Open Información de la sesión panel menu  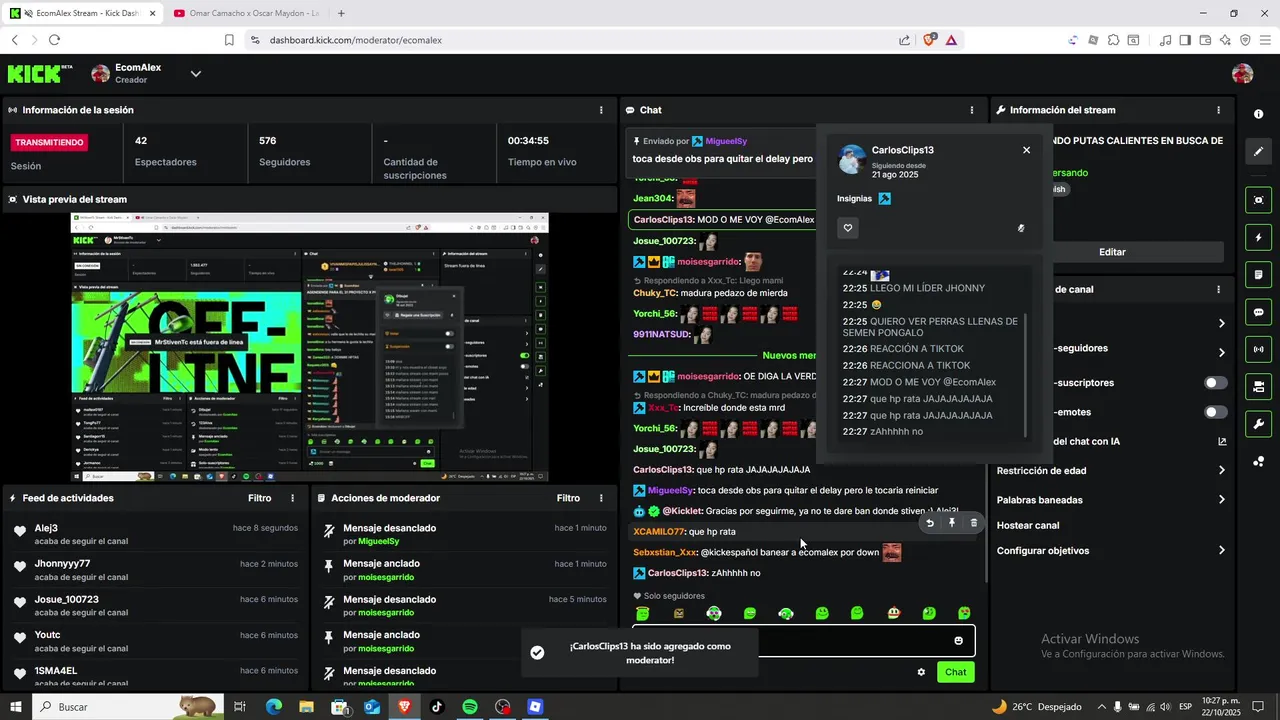pyautogui.click(x=601, y=110)
